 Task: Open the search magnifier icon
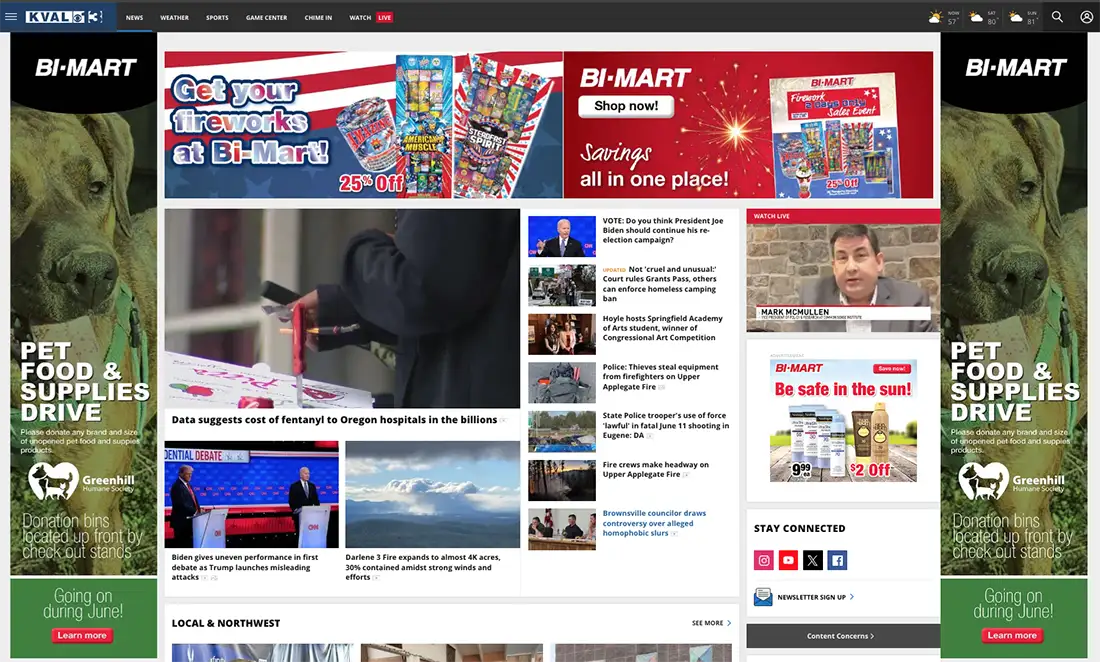[x=1057, y=17]
